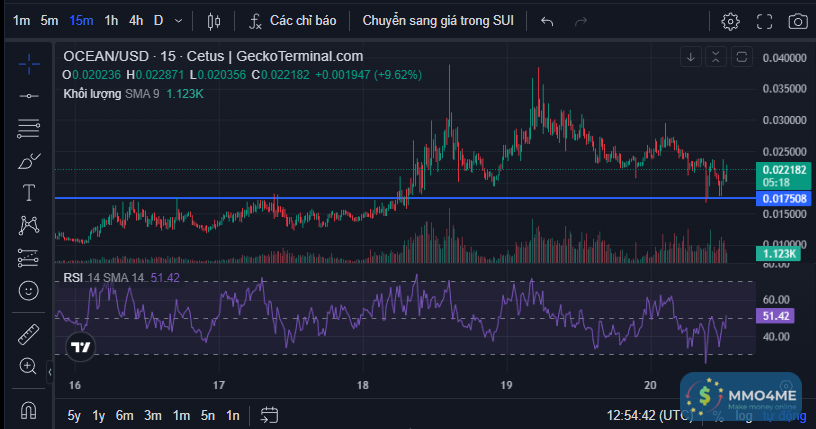Click the 0.017508 price label
This screenshot has height=429, width=816.
point(783,198)
